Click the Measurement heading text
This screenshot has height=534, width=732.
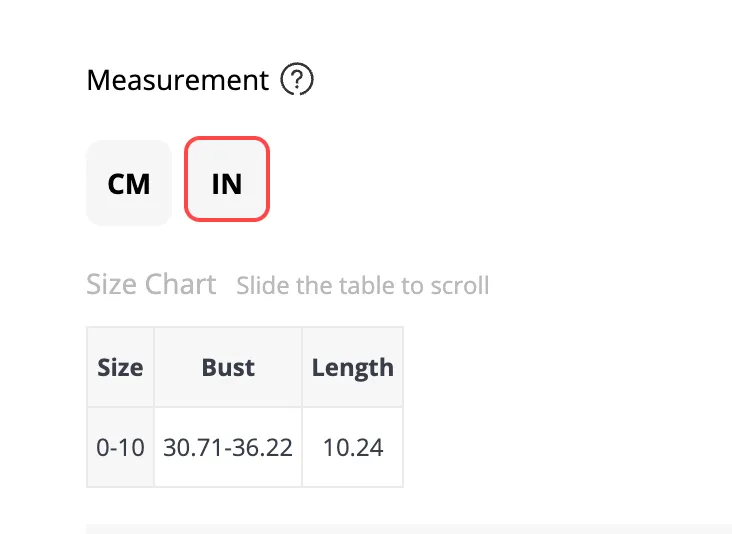[177, 80]
